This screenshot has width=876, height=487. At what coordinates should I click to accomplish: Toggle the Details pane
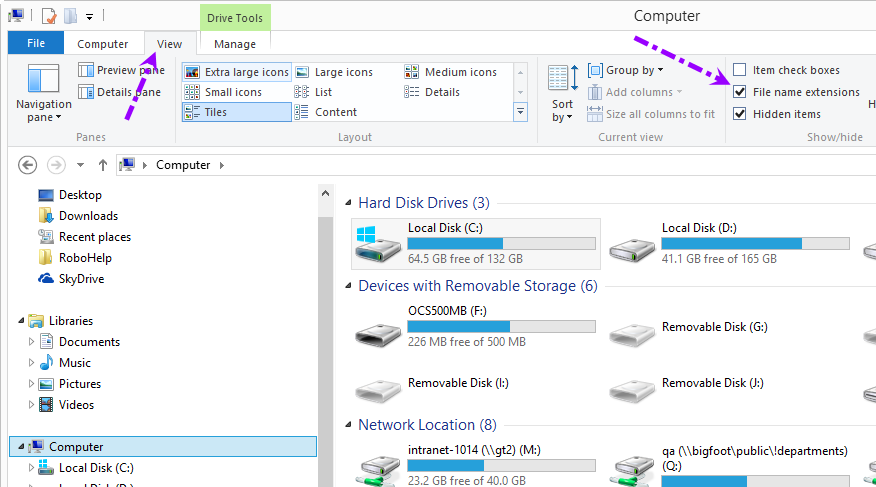coord(120,92)
